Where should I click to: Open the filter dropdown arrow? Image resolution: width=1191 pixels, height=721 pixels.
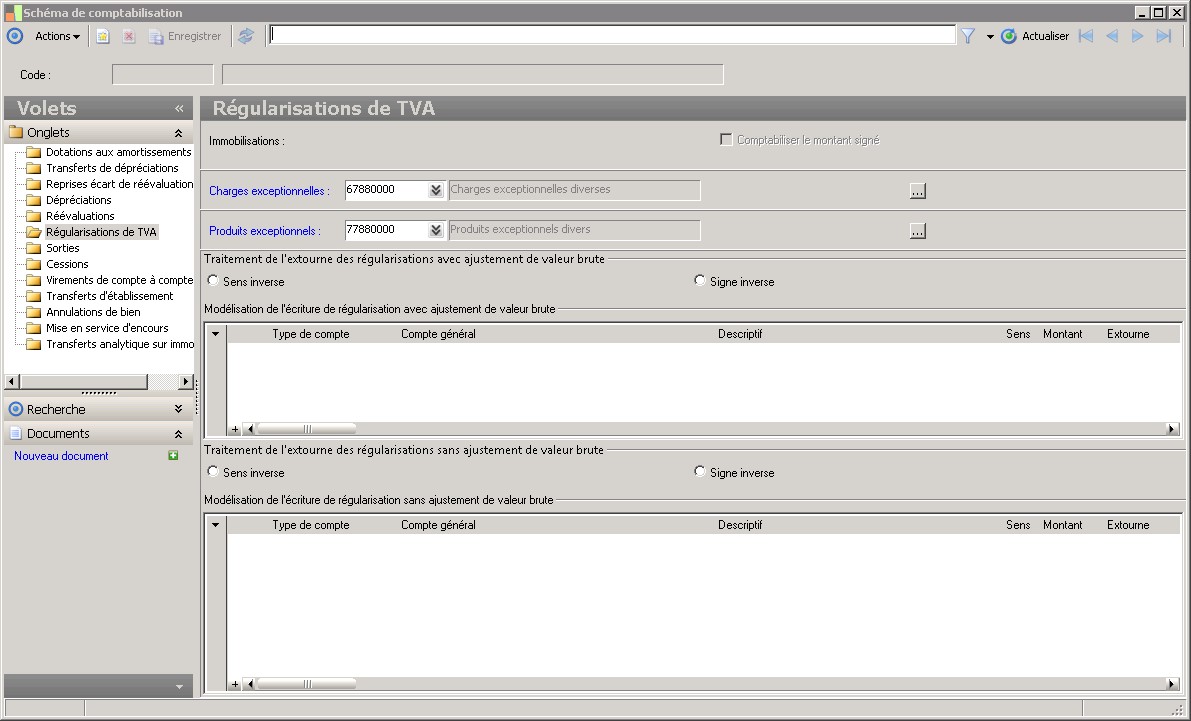(990, 36)
